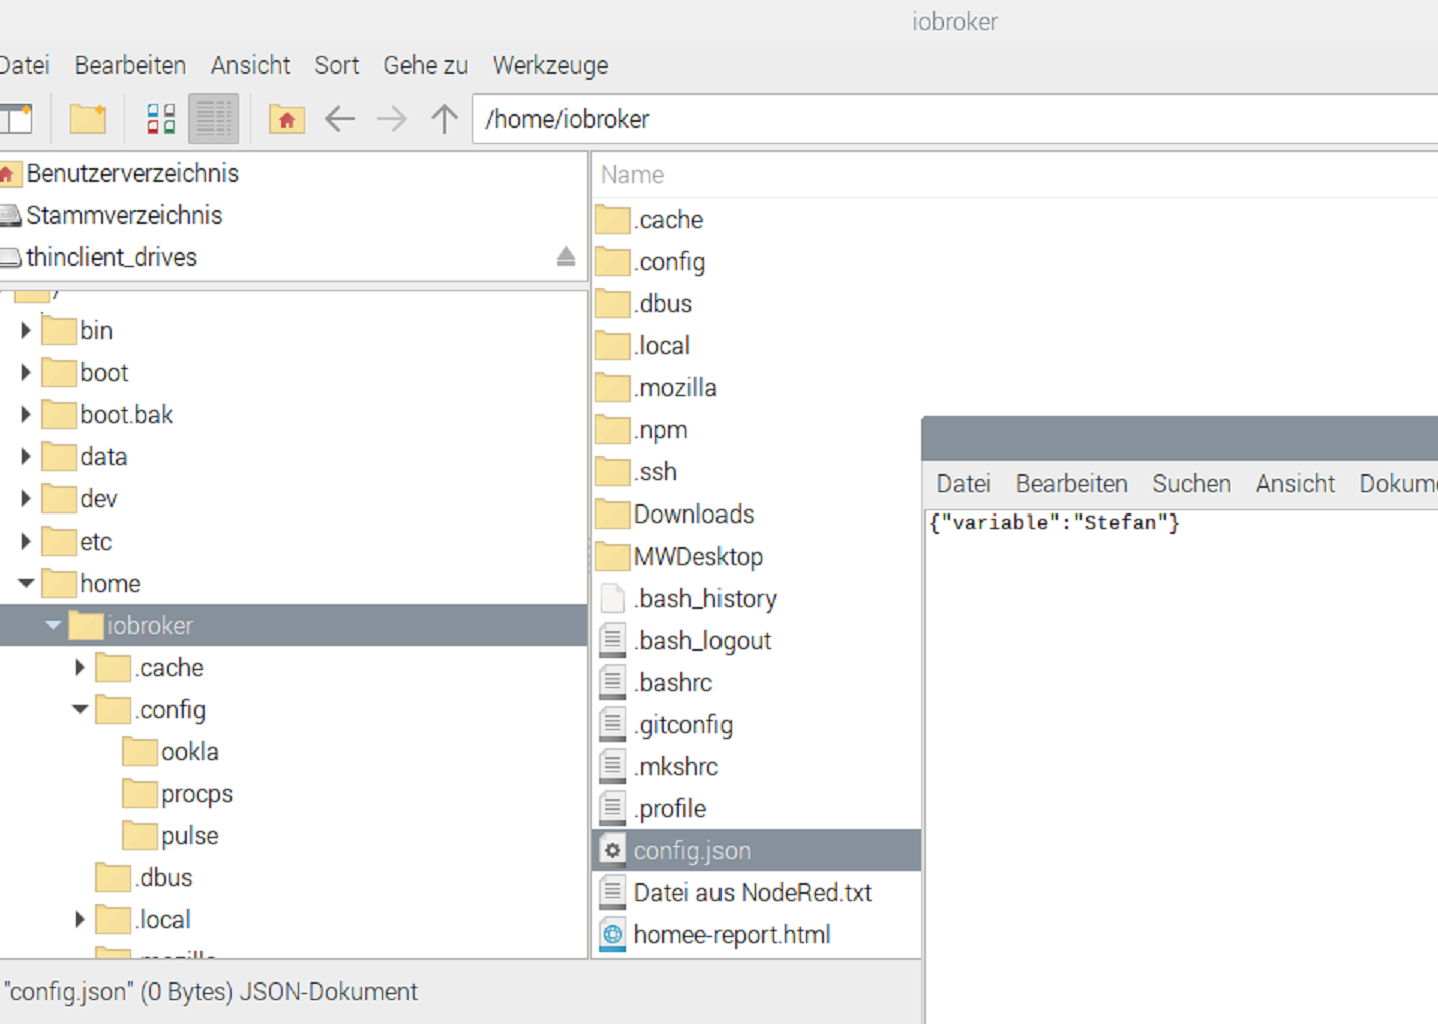Viewport: 1438px width, 1024px height.
Task: Navigate back with the left arrow
Action: pyautogui.click(x=340, y=119)
